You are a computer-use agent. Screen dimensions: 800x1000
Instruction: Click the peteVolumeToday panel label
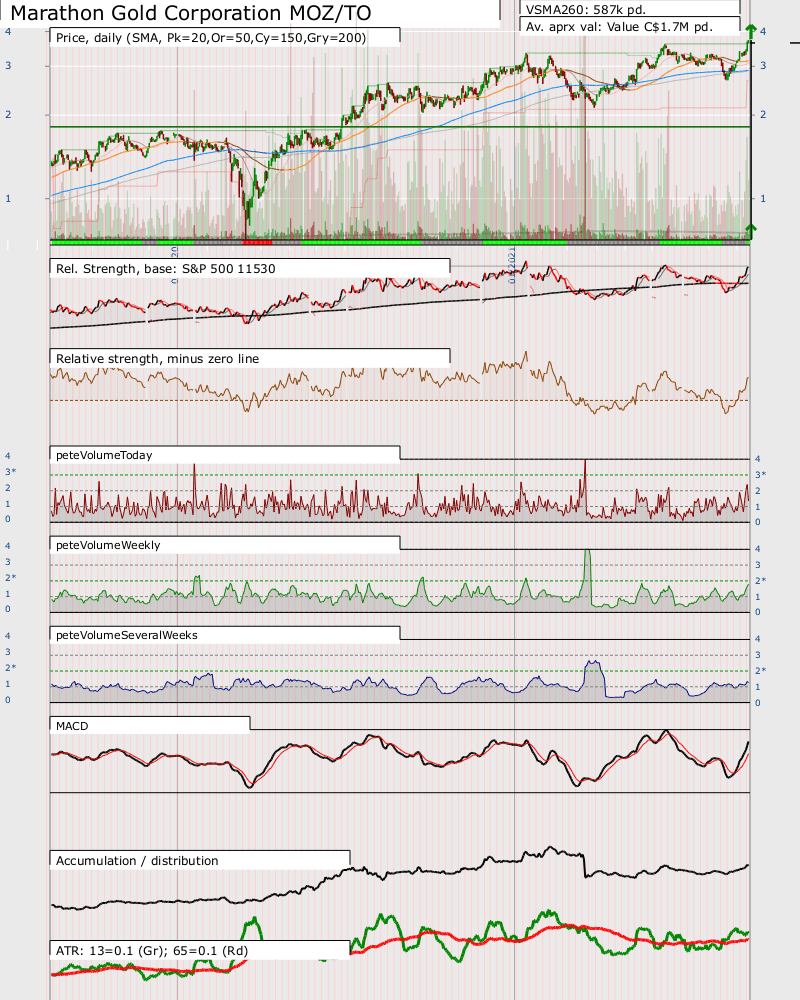pos(104,455)
